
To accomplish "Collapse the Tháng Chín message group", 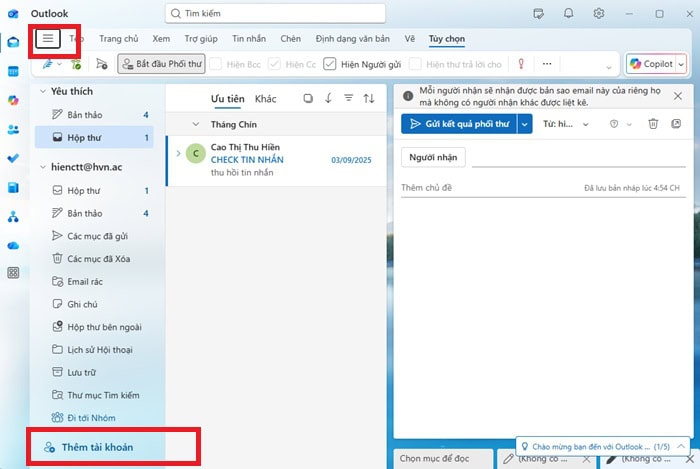I will click(x=196, y=124).
